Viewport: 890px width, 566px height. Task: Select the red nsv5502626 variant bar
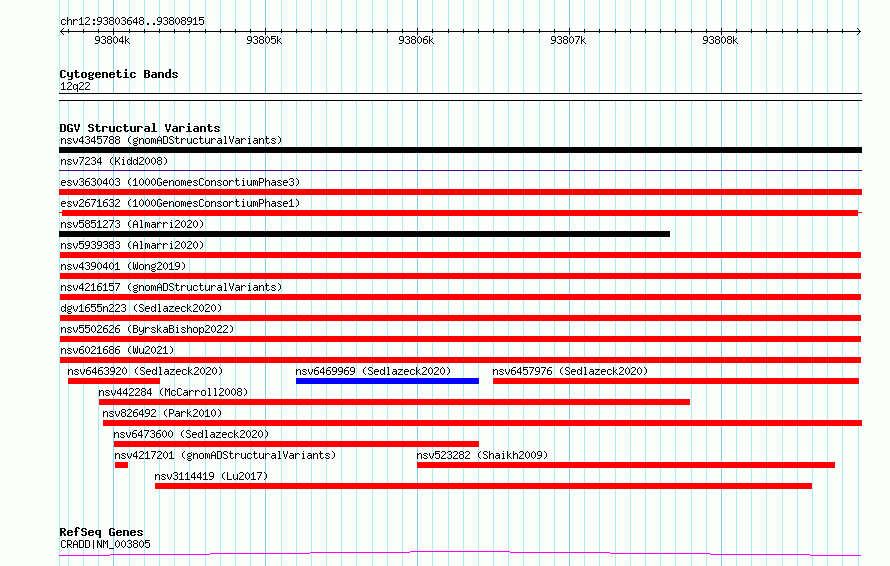click(x=460, y=339)
